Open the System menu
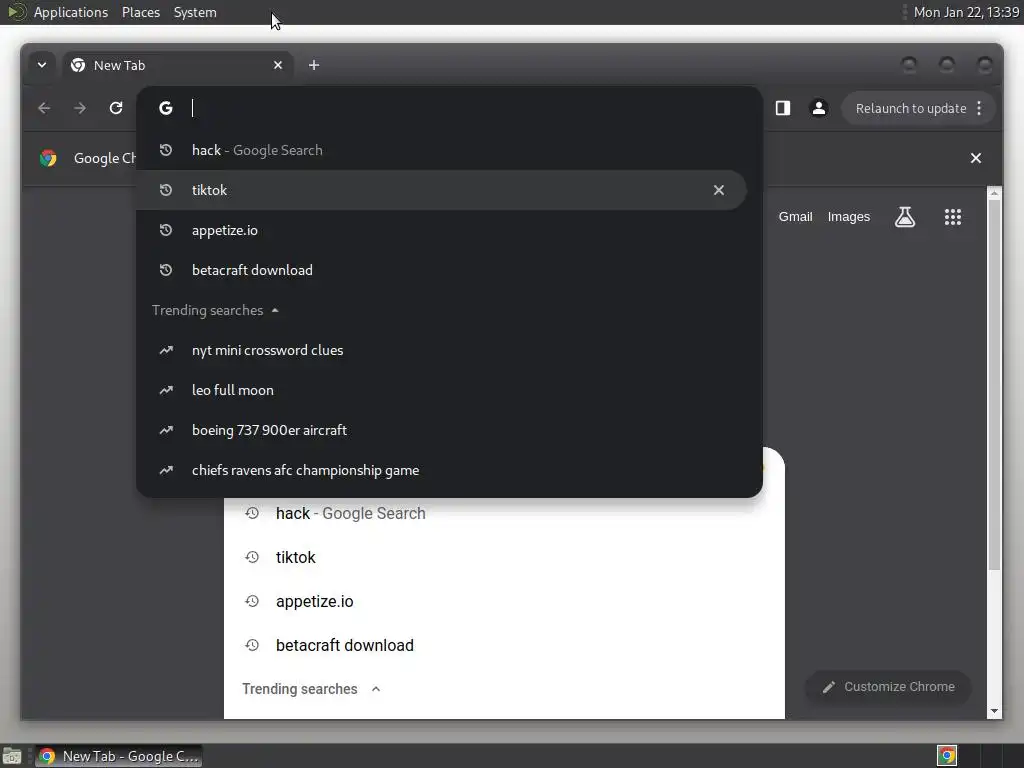Viewport: 1024px width, 768px height. [195, 12]
